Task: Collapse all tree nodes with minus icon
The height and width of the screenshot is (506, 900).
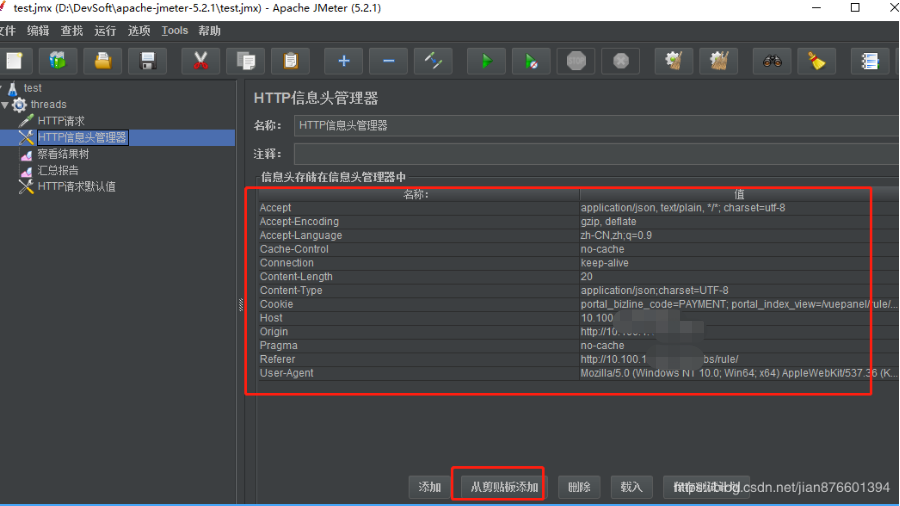Action: click(389, 61)
